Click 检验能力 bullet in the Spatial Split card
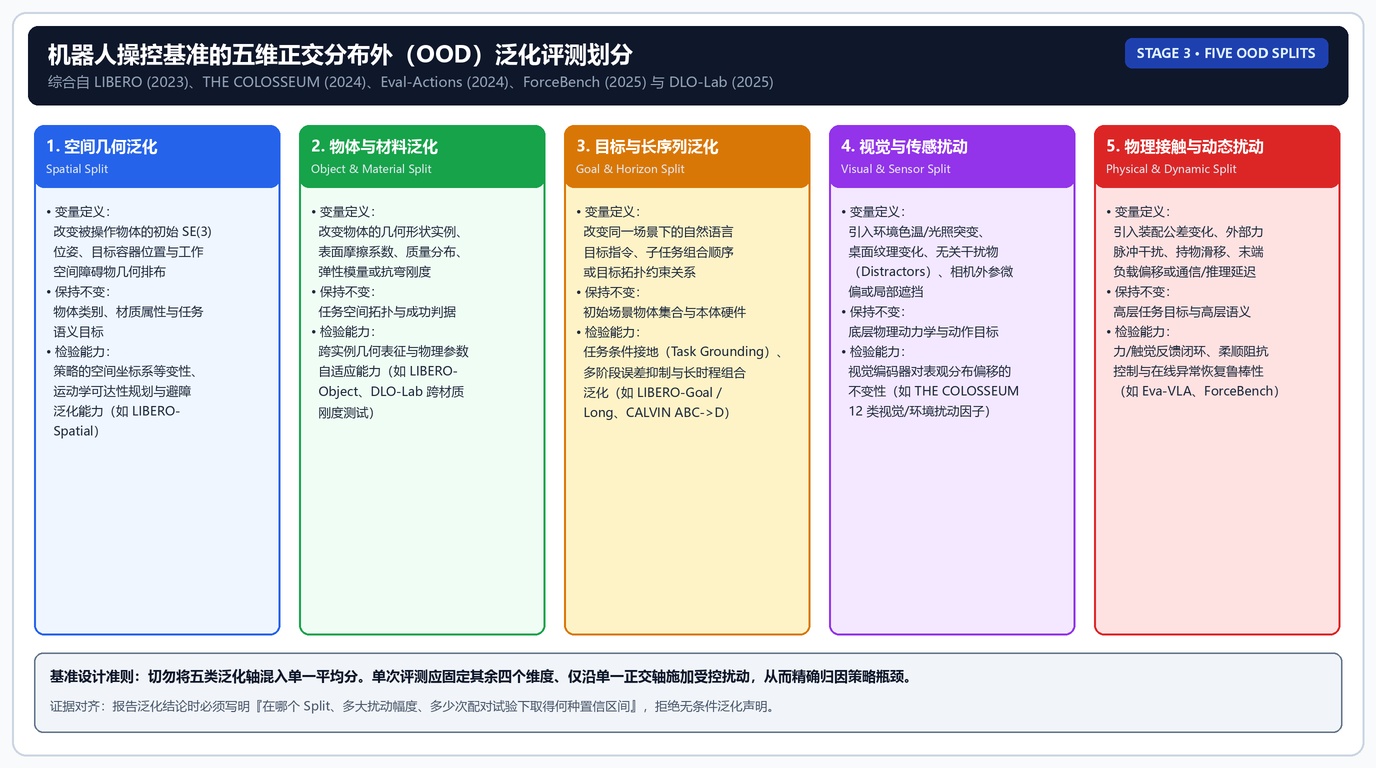Screen dimensions: 1376x768 tap(78, 352)
